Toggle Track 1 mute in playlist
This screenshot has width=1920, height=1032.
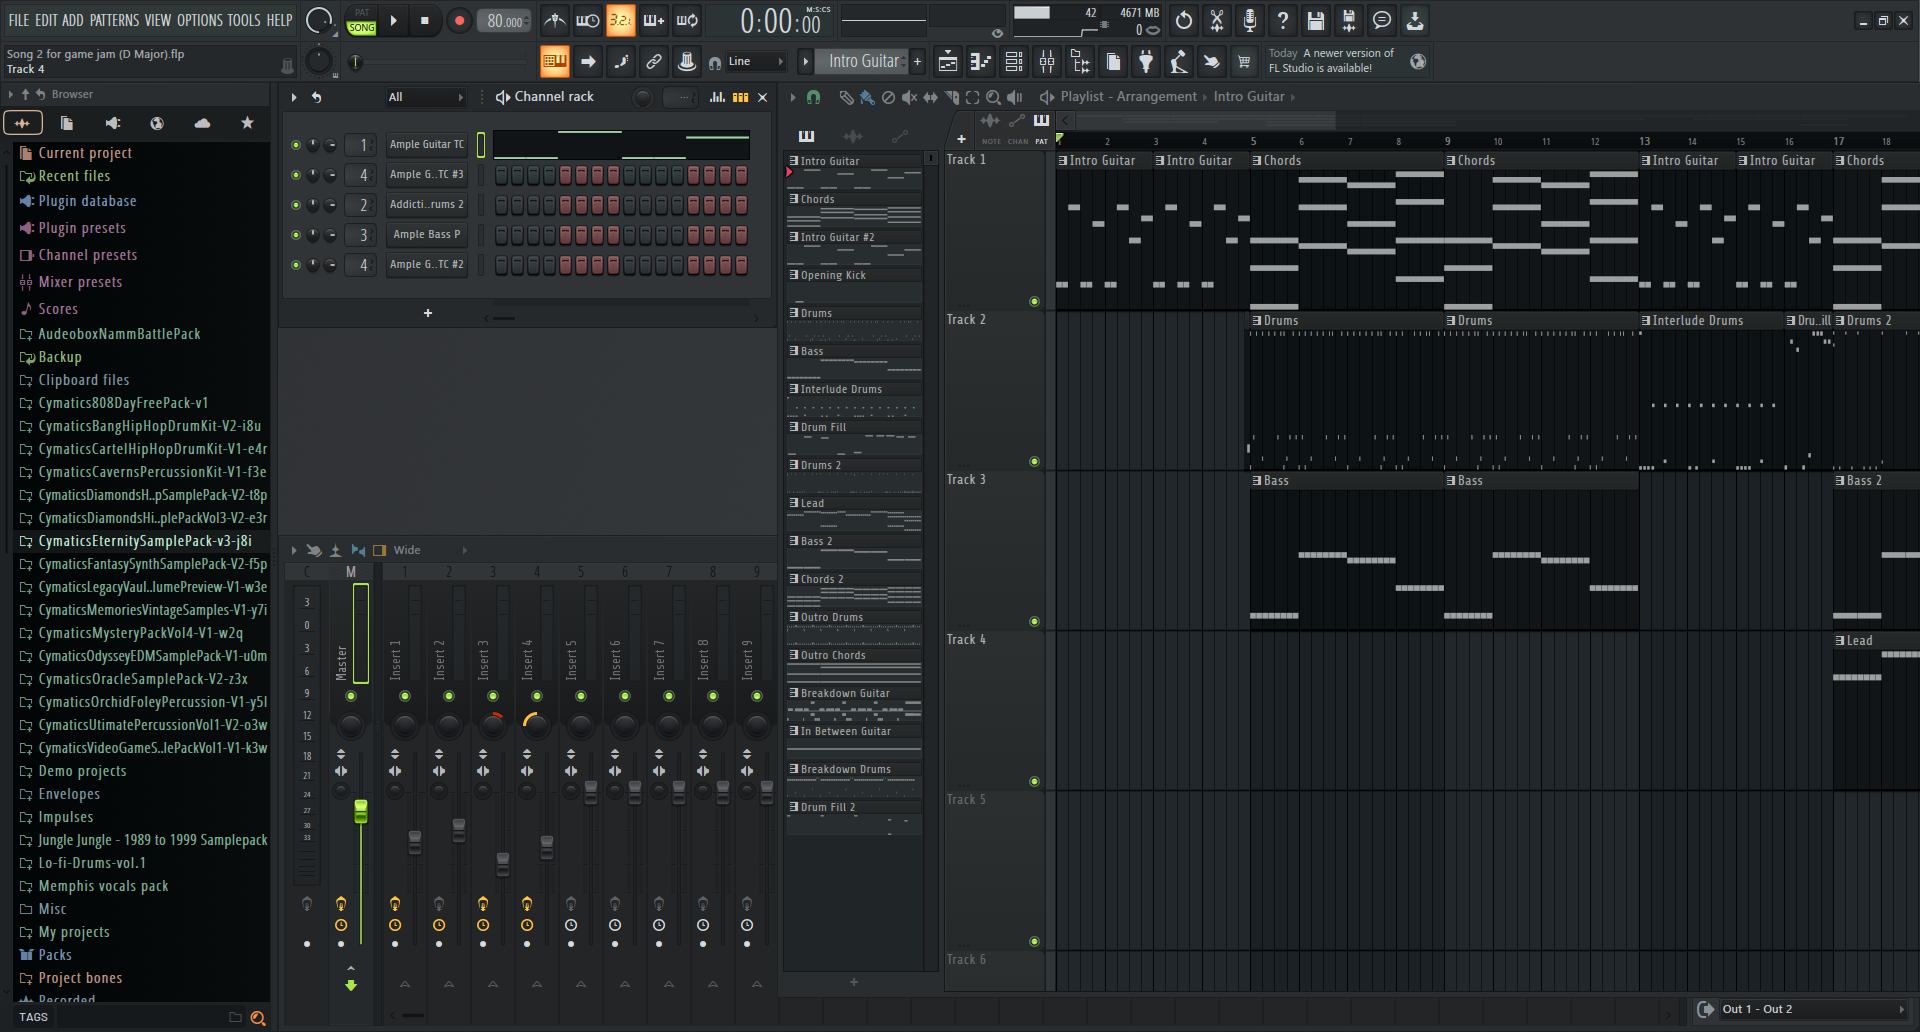(1034, 301)
